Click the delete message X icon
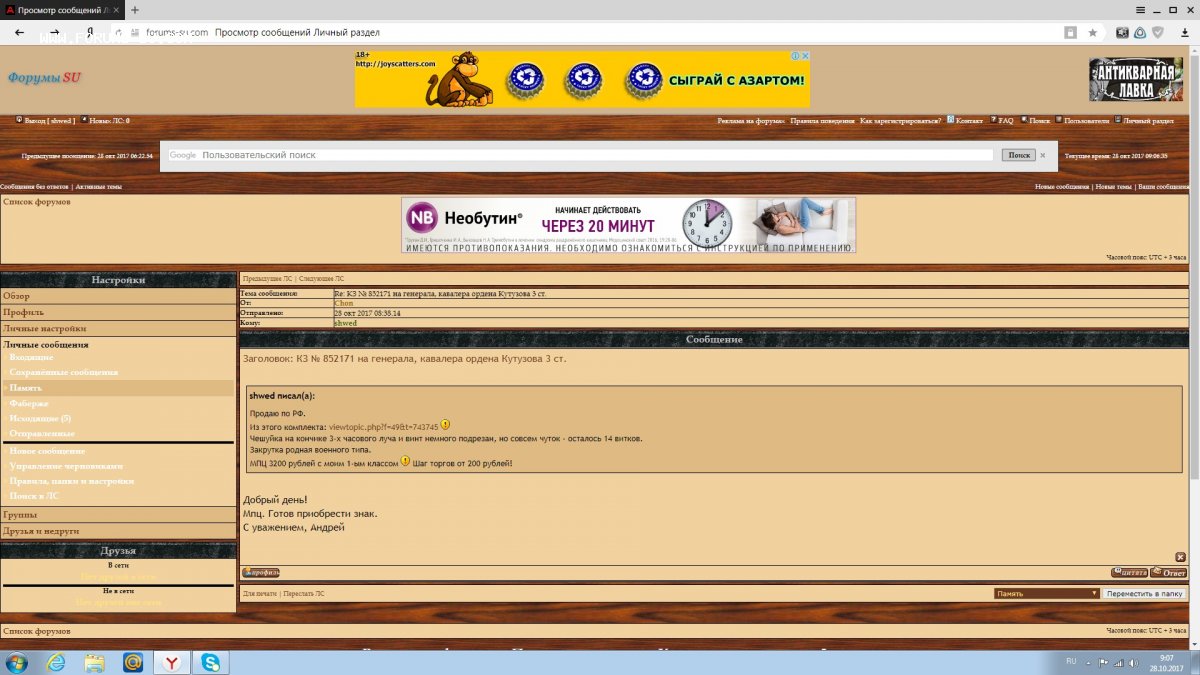This screenshot has height=675, width=1200. tap(1180, 557)
